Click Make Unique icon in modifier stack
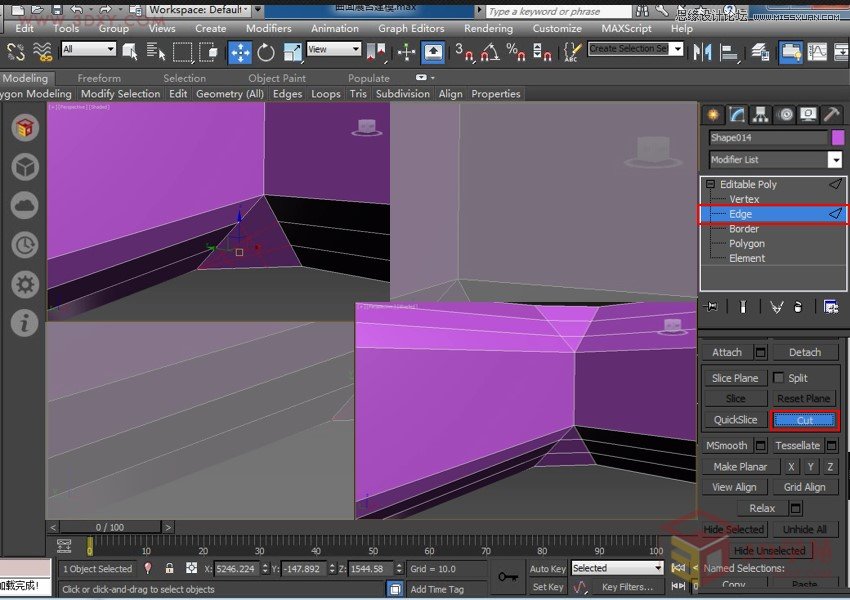850x600 pixels. click(776, 307)
